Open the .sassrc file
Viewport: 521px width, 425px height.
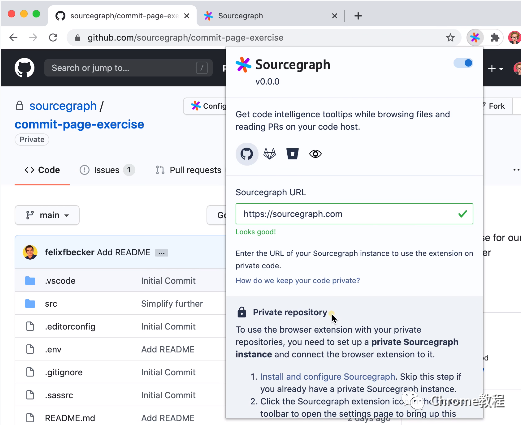click(59, 395)
